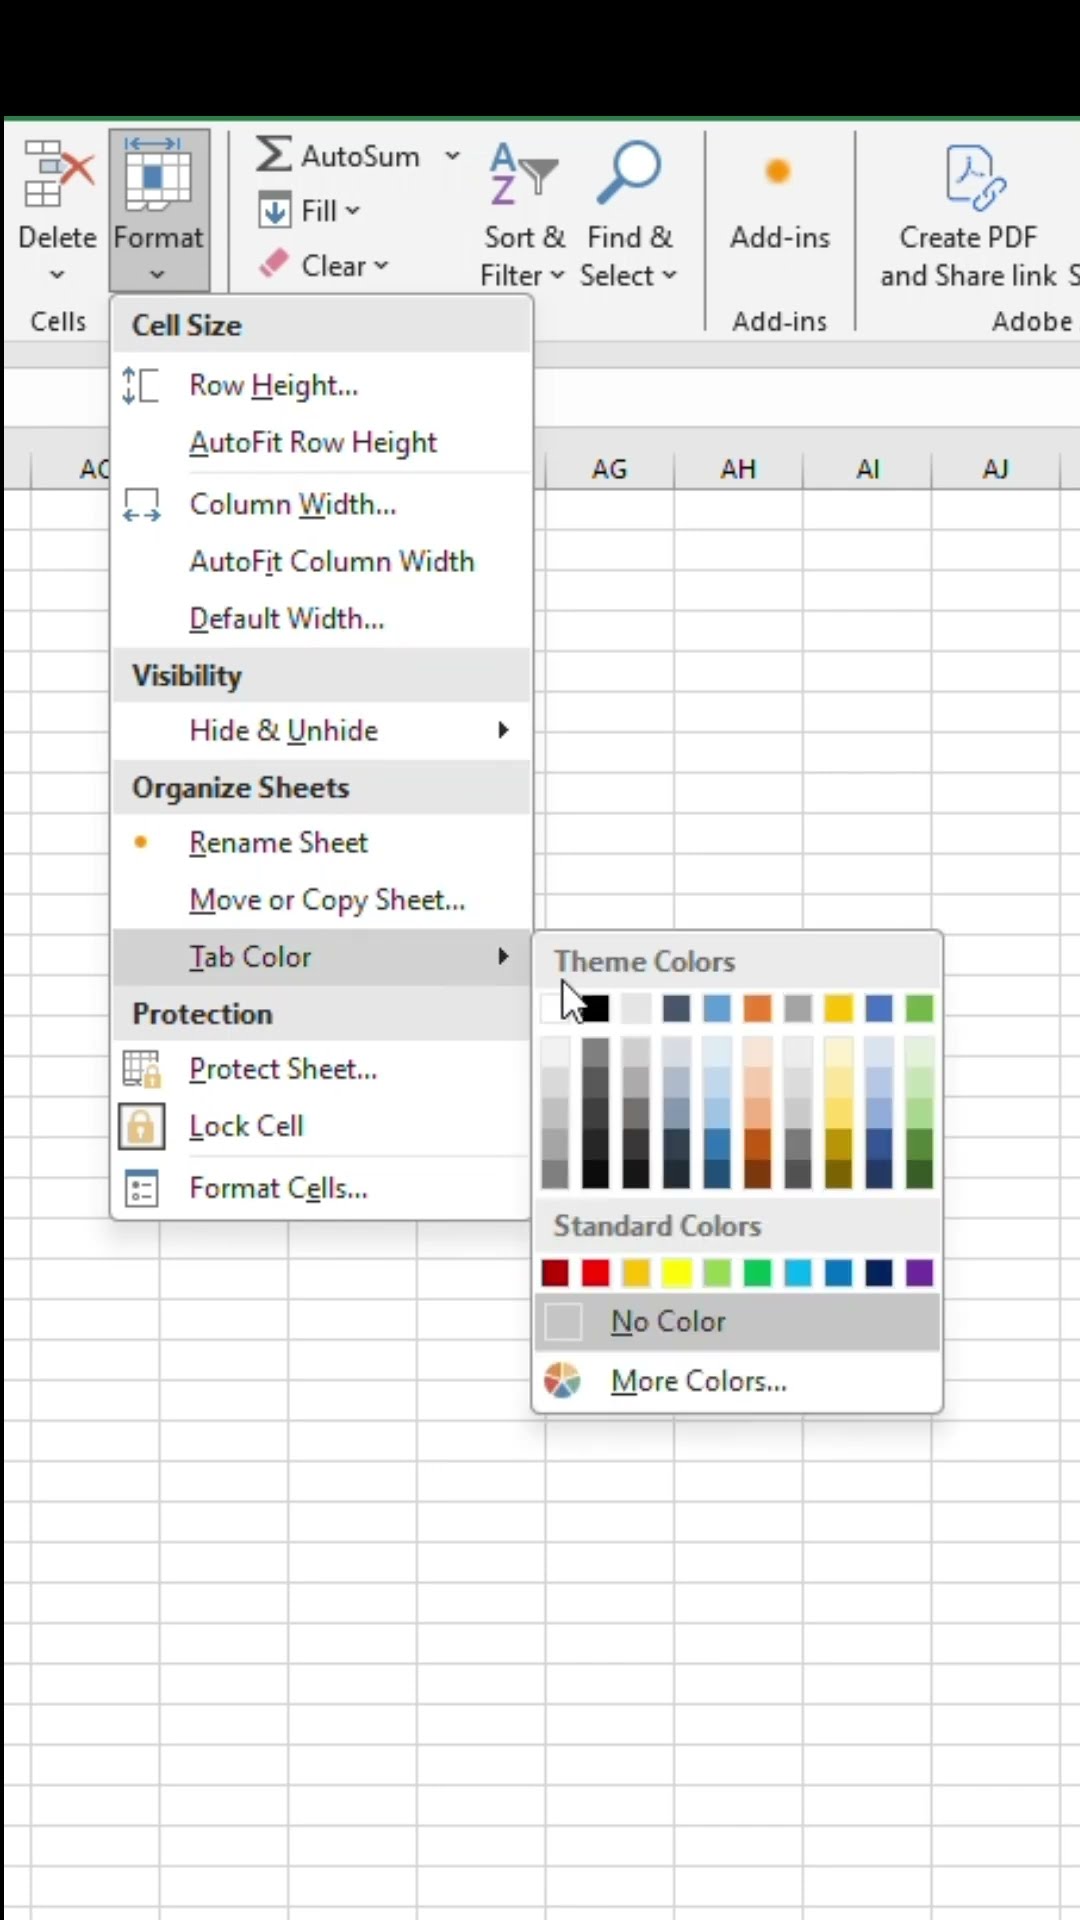Click the Delete cells icon
The image size is (1080, 1920).
[x=58, y=175]
